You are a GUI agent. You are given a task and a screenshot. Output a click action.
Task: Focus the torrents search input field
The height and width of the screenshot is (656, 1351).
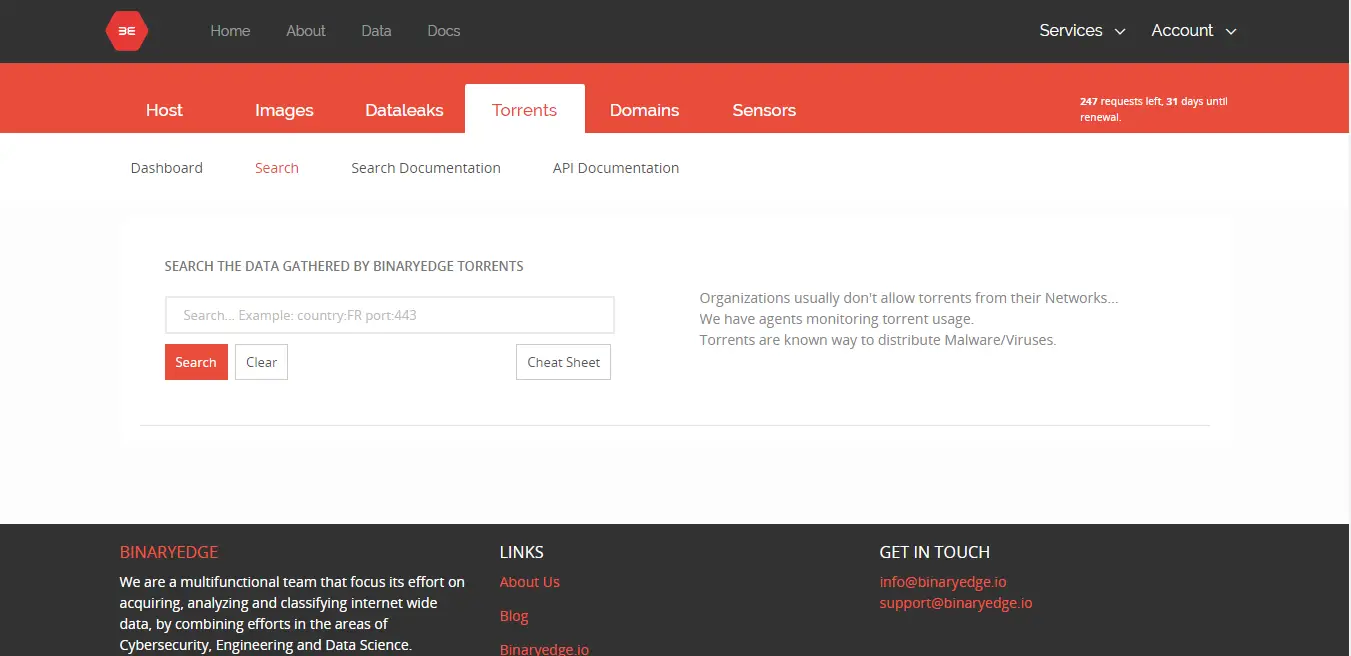tap(390, 315)
